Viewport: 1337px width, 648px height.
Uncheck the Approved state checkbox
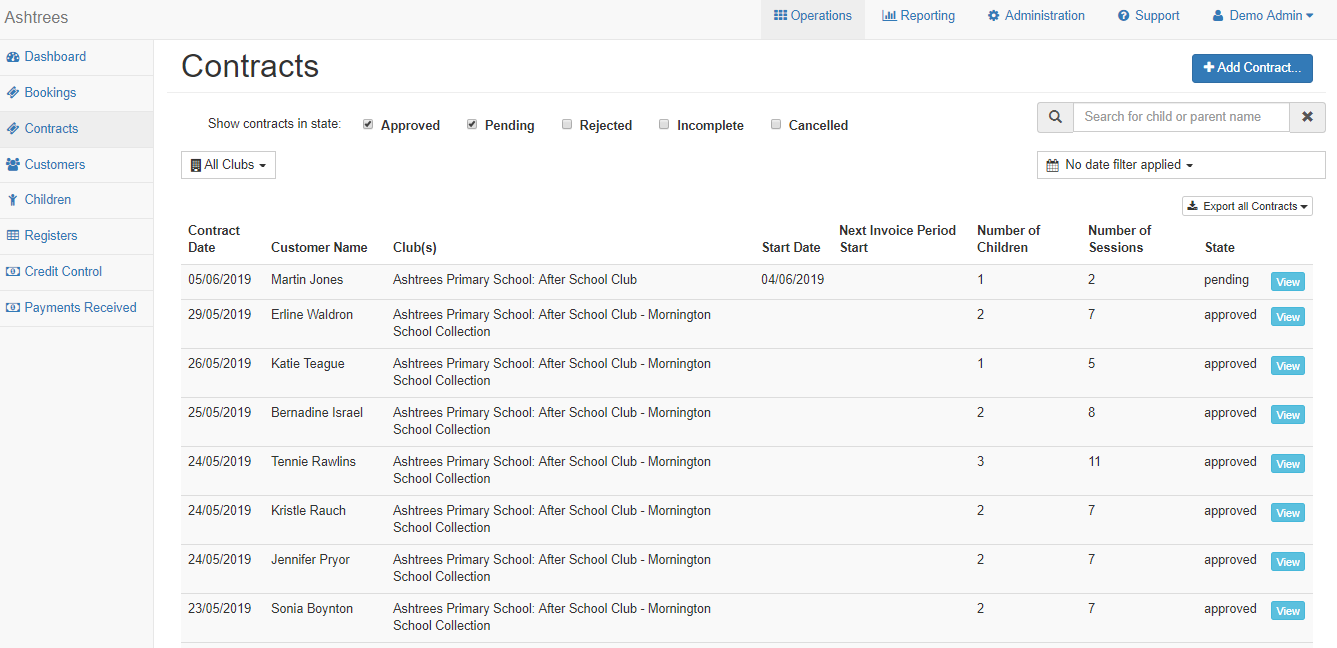point(368,125)
